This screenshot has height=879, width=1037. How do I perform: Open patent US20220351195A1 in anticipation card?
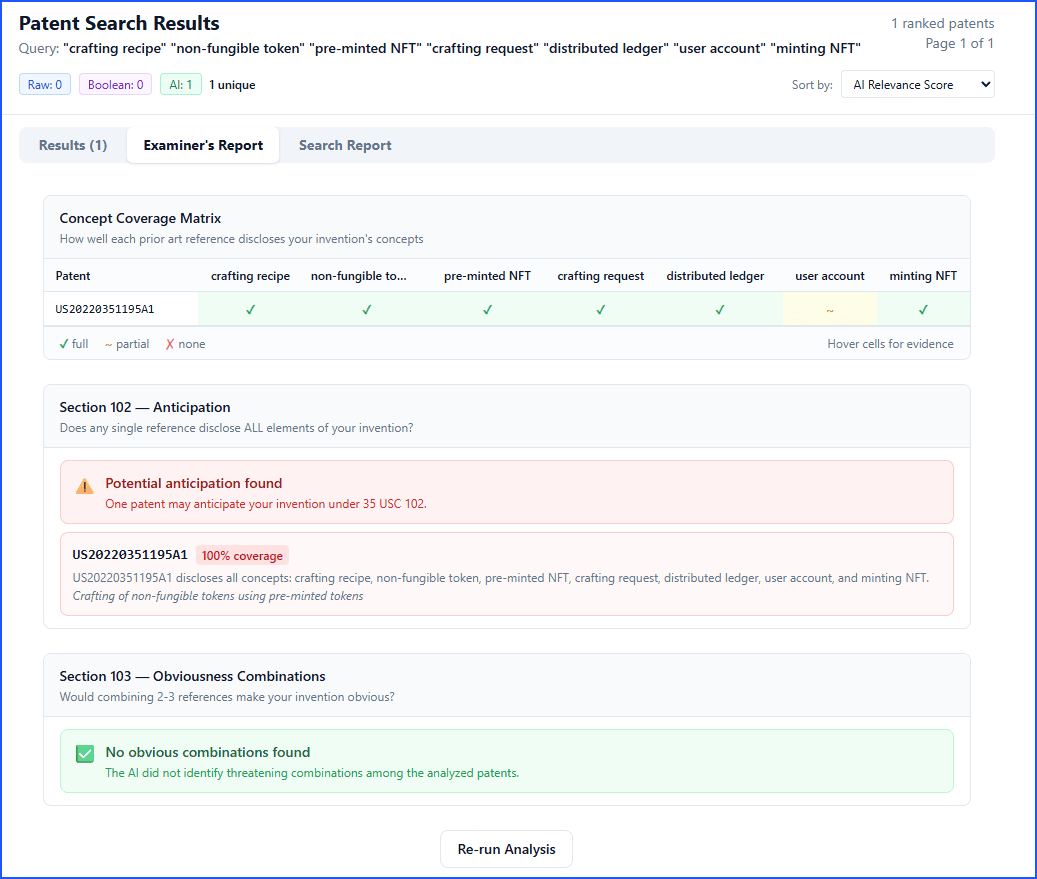[130, 555]
